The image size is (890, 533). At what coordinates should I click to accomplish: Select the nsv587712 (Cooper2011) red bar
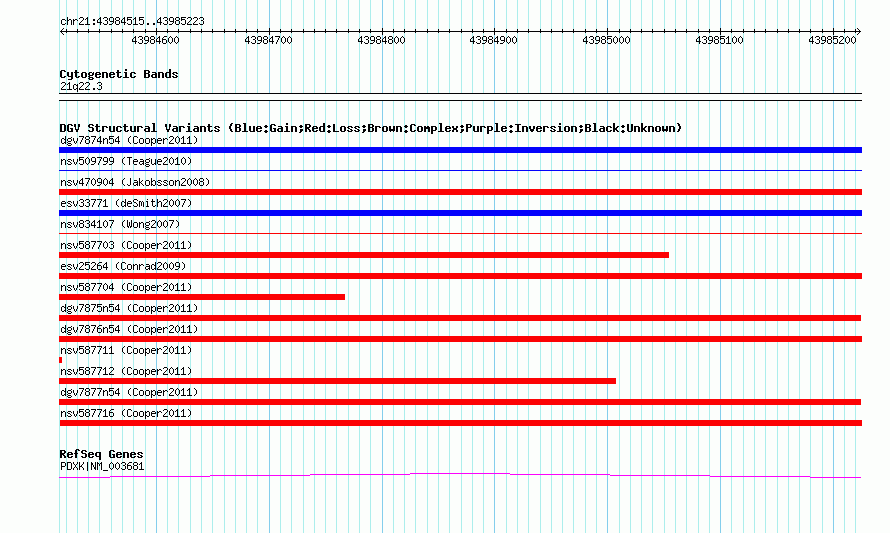coord(338,381)
